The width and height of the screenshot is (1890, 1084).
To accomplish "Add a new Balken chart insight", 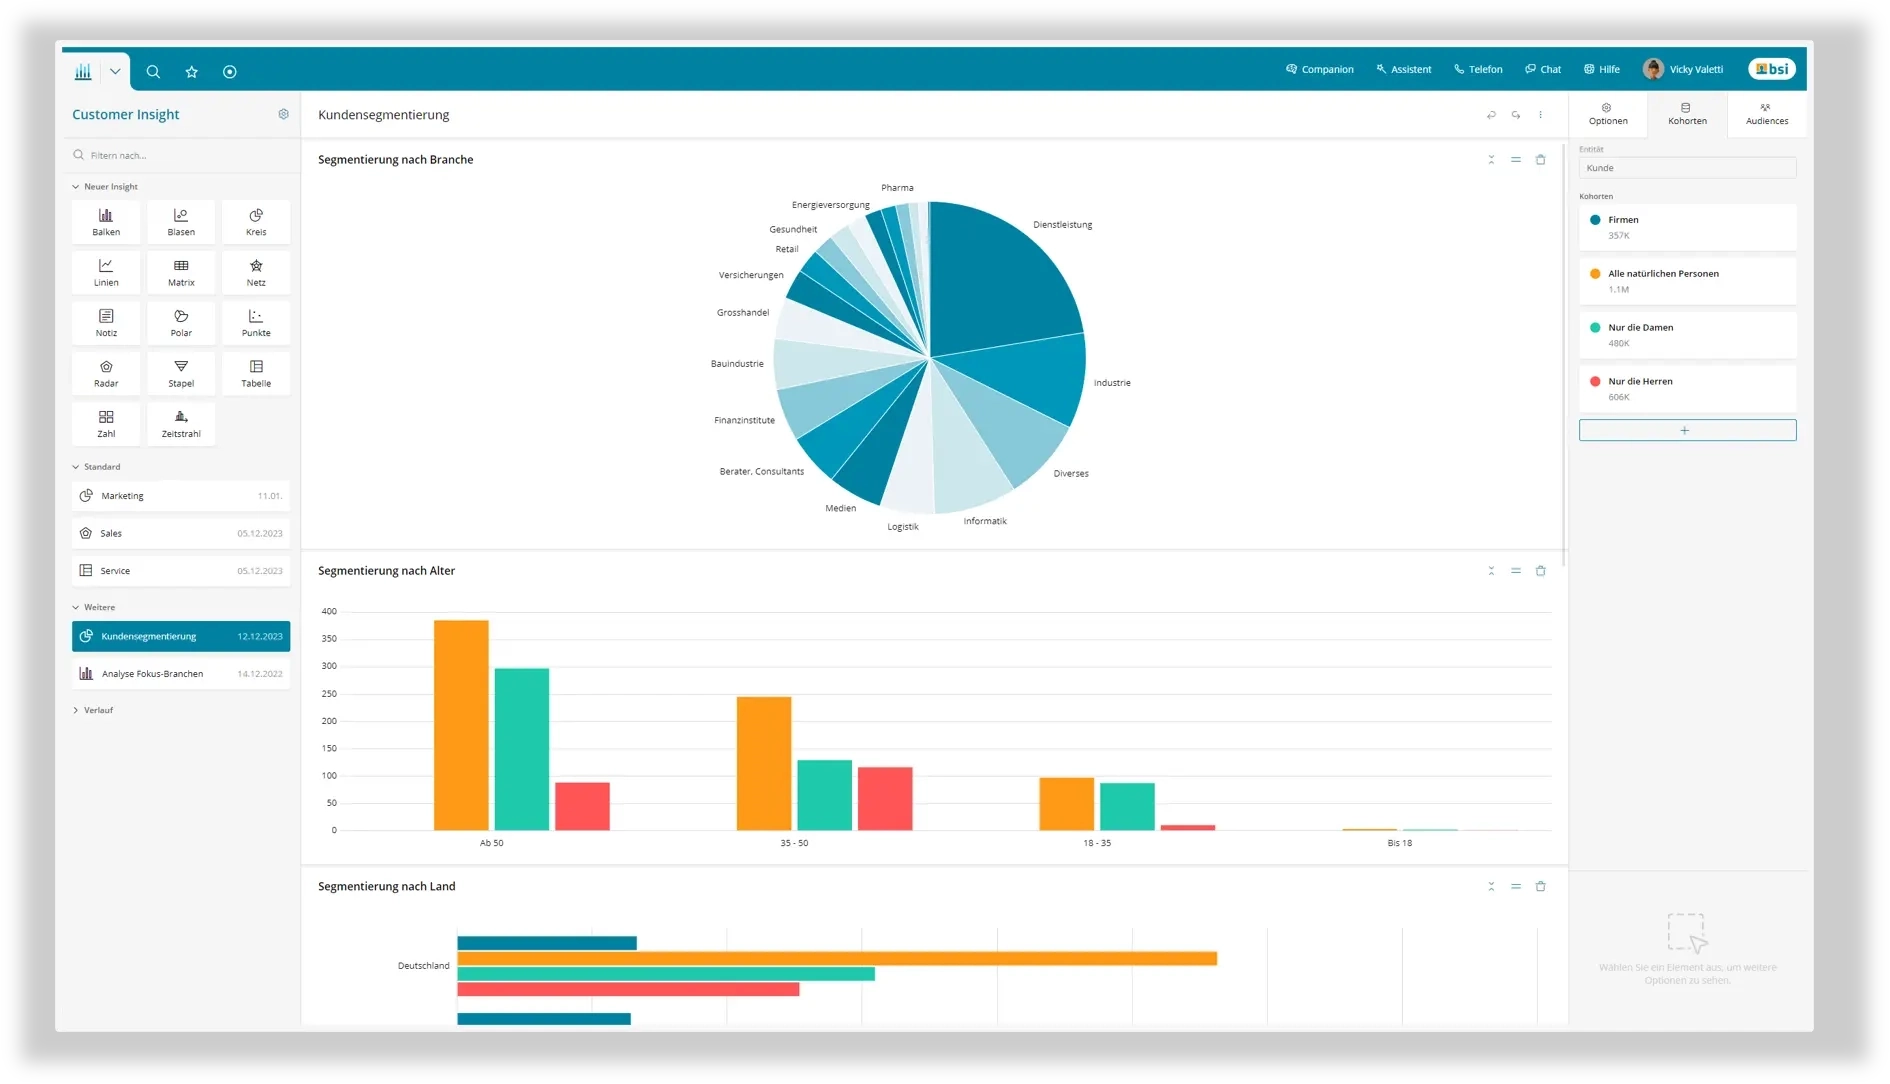I will click(x=106, y=222).
